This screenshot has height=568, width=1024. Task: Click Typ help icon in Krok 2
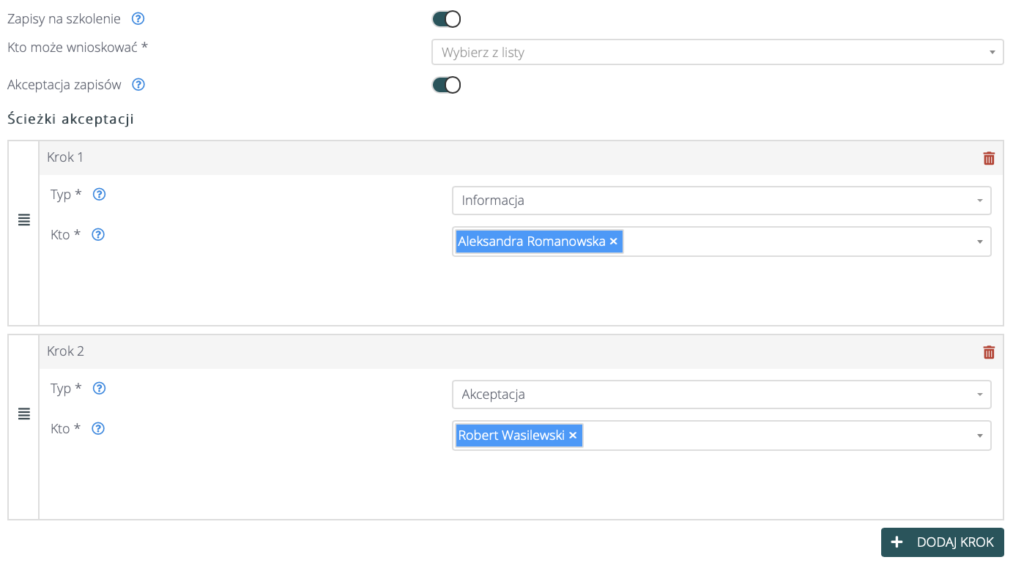[99, 389]
